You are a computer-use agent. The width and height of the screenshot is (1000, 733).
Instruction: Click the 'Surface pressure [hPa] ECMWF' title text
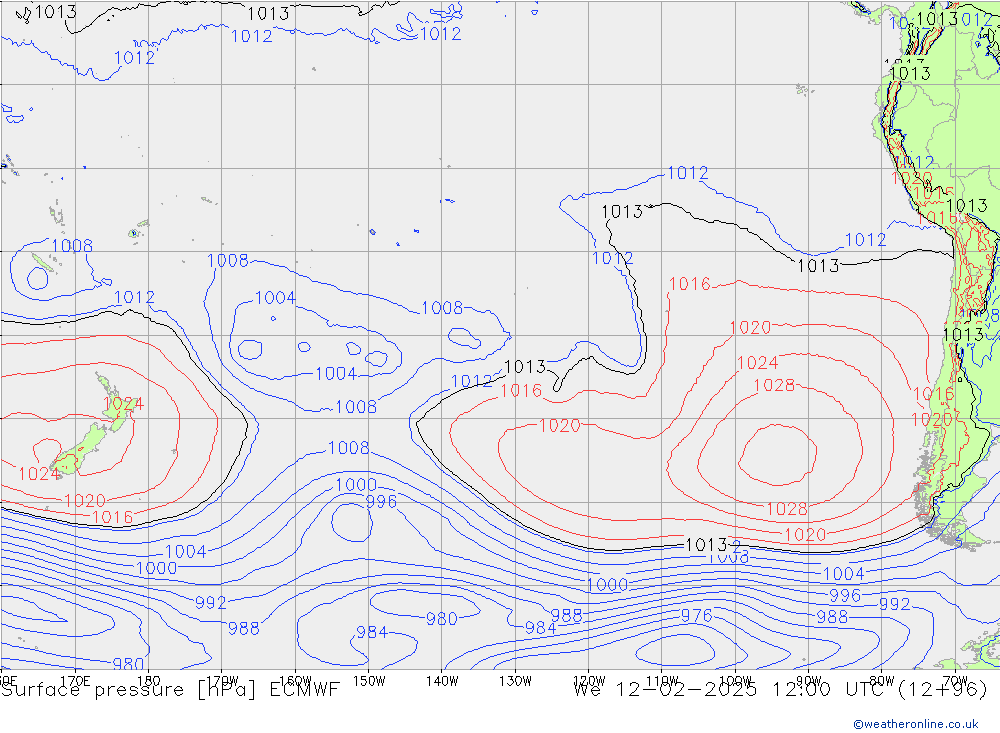point(170,690)
